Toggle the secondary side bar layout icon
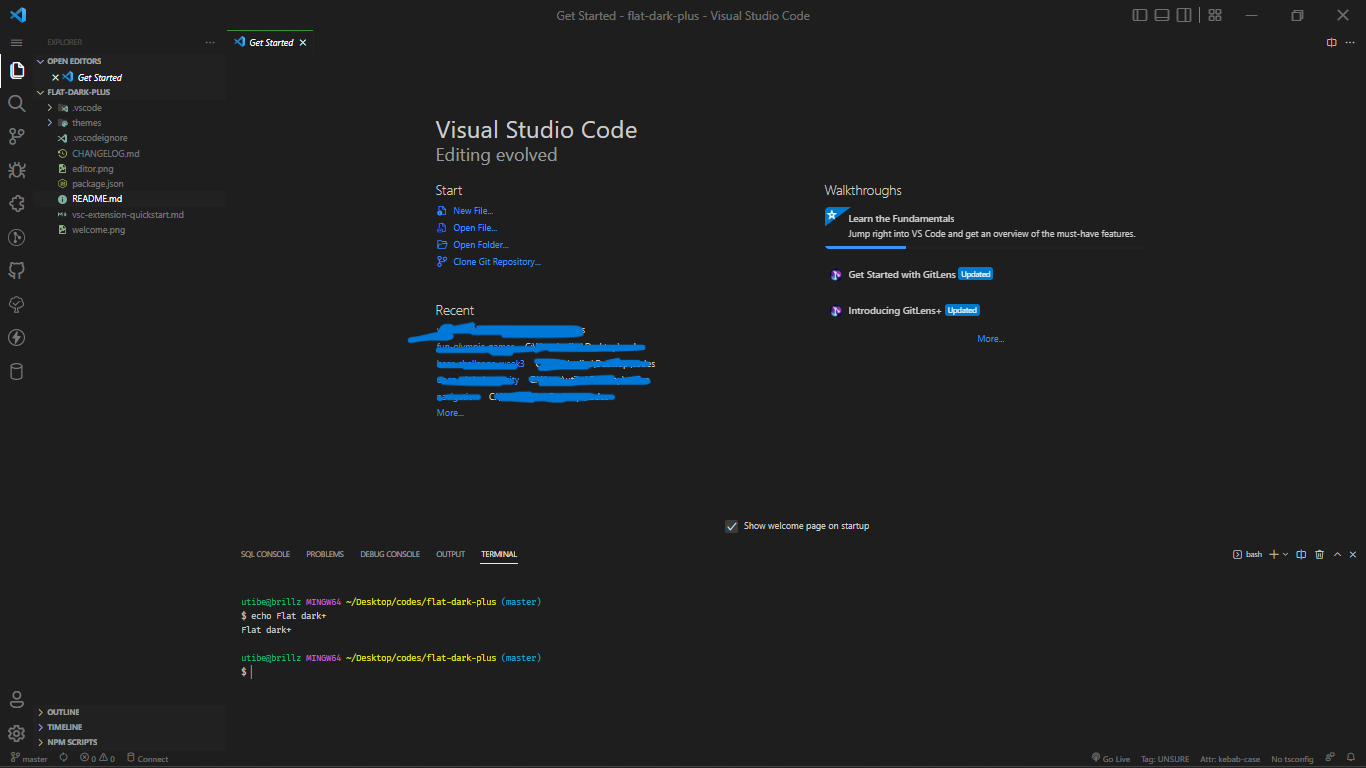 coord(1184,15)
